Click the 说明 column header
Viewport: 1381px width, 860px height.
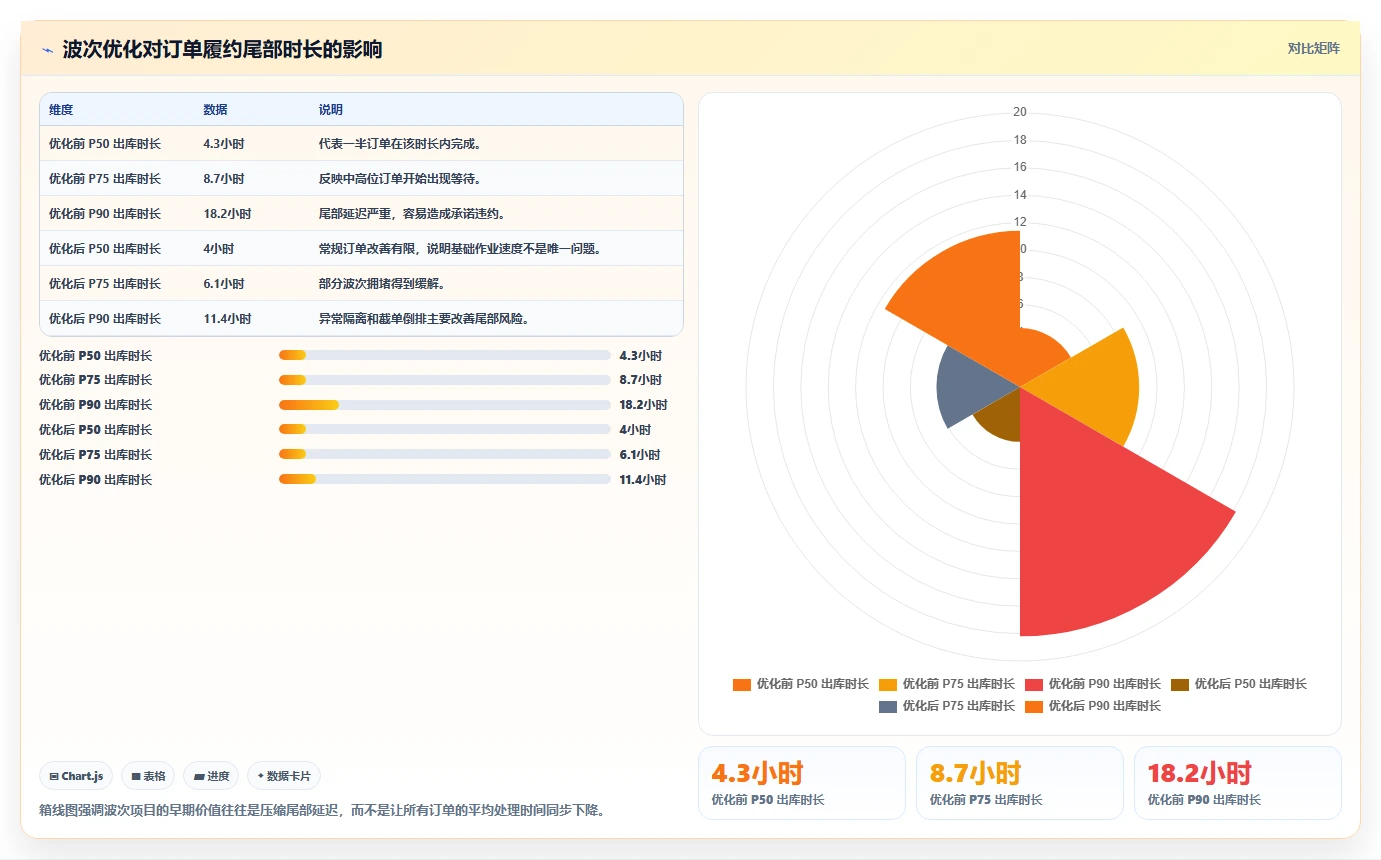coord(331,110)
